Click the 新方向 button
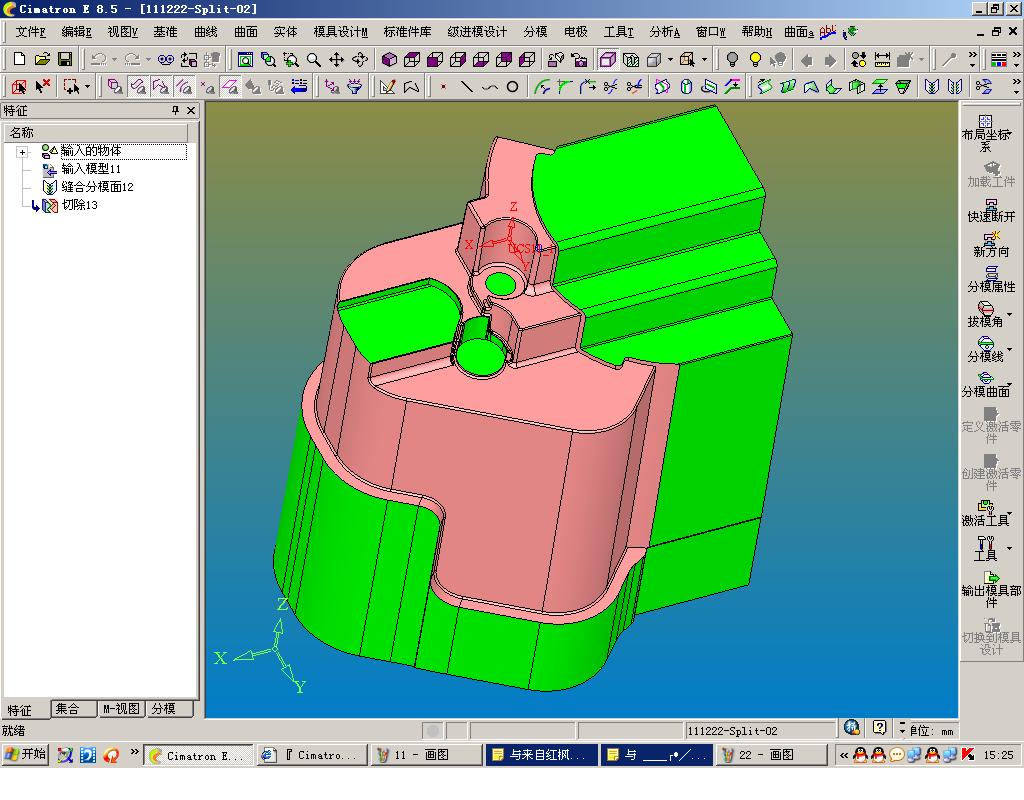Screen dimensions: 1024x800 click(x=991, y=245)
